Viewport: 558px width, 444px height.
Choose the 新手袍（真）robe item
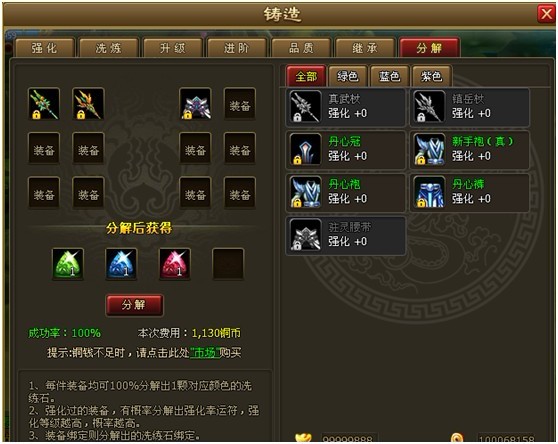pyautogui.click(x=470, y=149)
